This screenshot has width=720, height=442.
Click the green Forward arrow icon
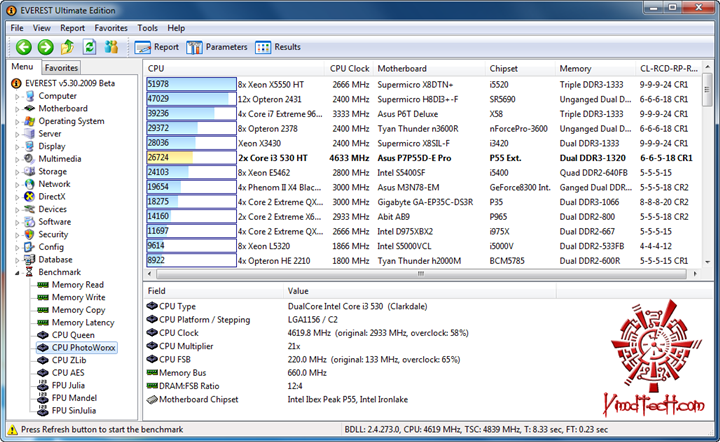[45, 47]
